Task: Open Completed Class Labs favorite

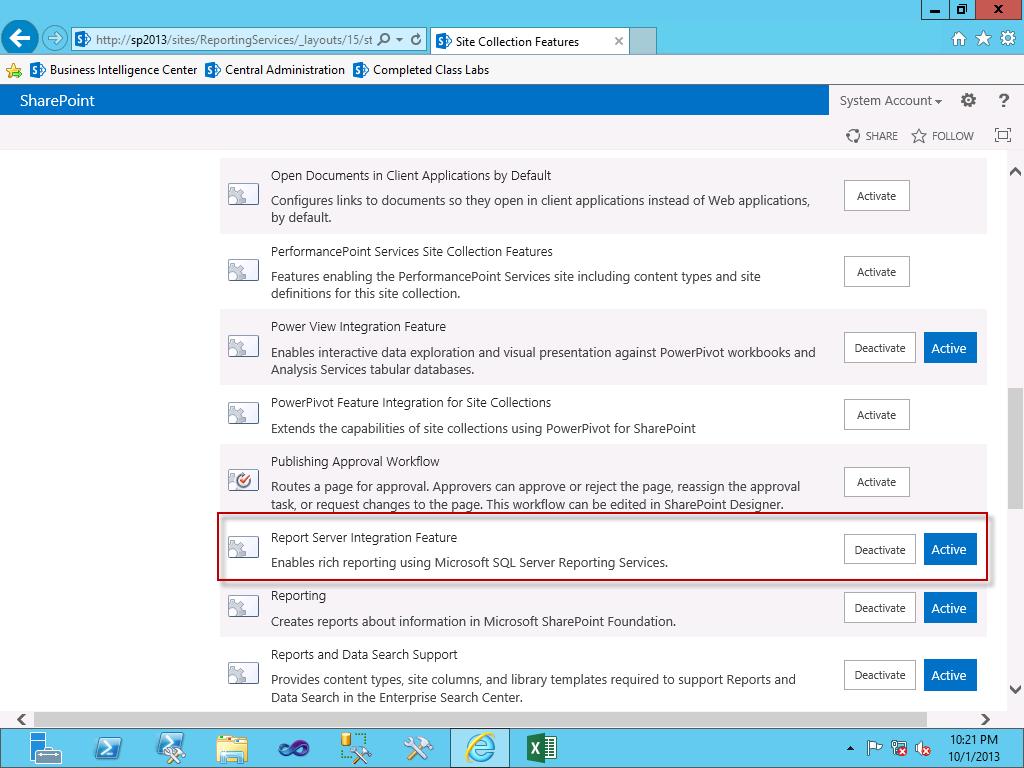Action: pos(421,70)
